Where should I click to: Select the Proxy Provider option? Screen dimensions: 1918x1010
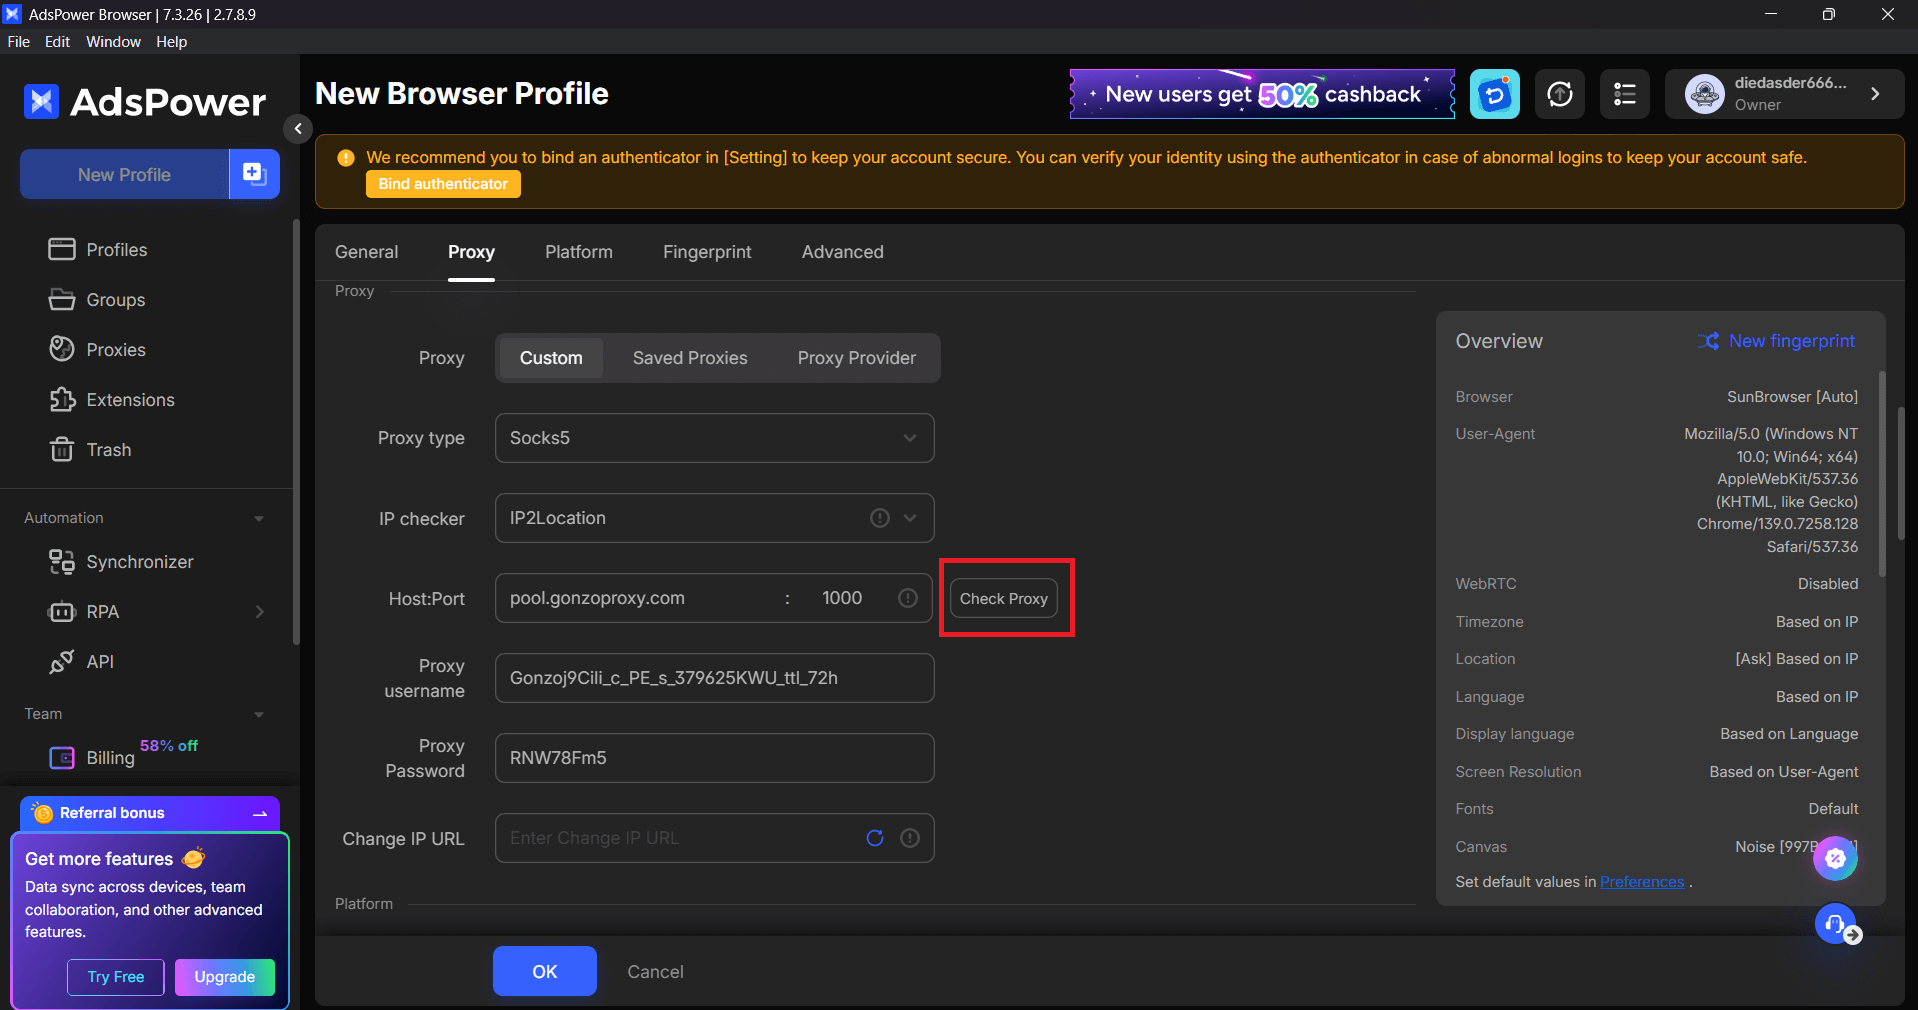[x=857, y=358]
